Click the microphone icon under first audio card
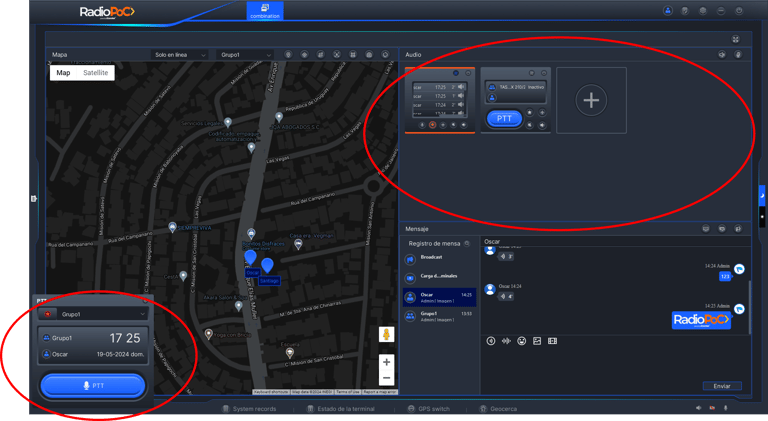 click(x=422, y=125)
